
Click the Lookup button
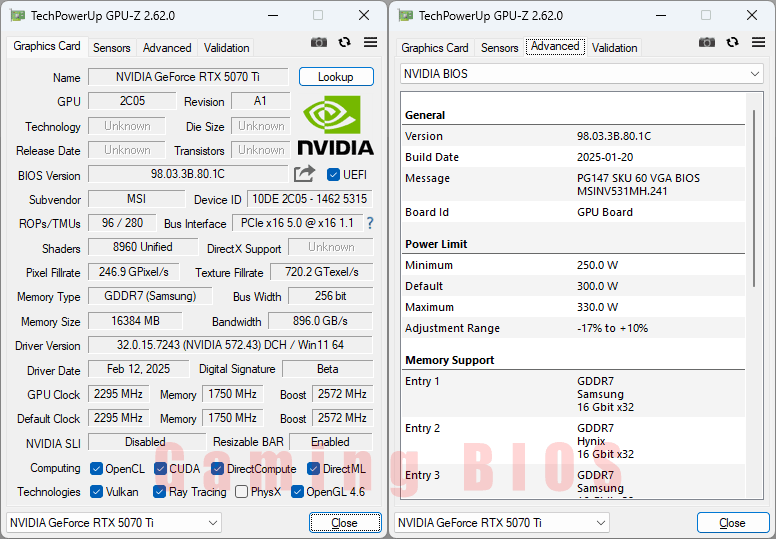(336, 77)
